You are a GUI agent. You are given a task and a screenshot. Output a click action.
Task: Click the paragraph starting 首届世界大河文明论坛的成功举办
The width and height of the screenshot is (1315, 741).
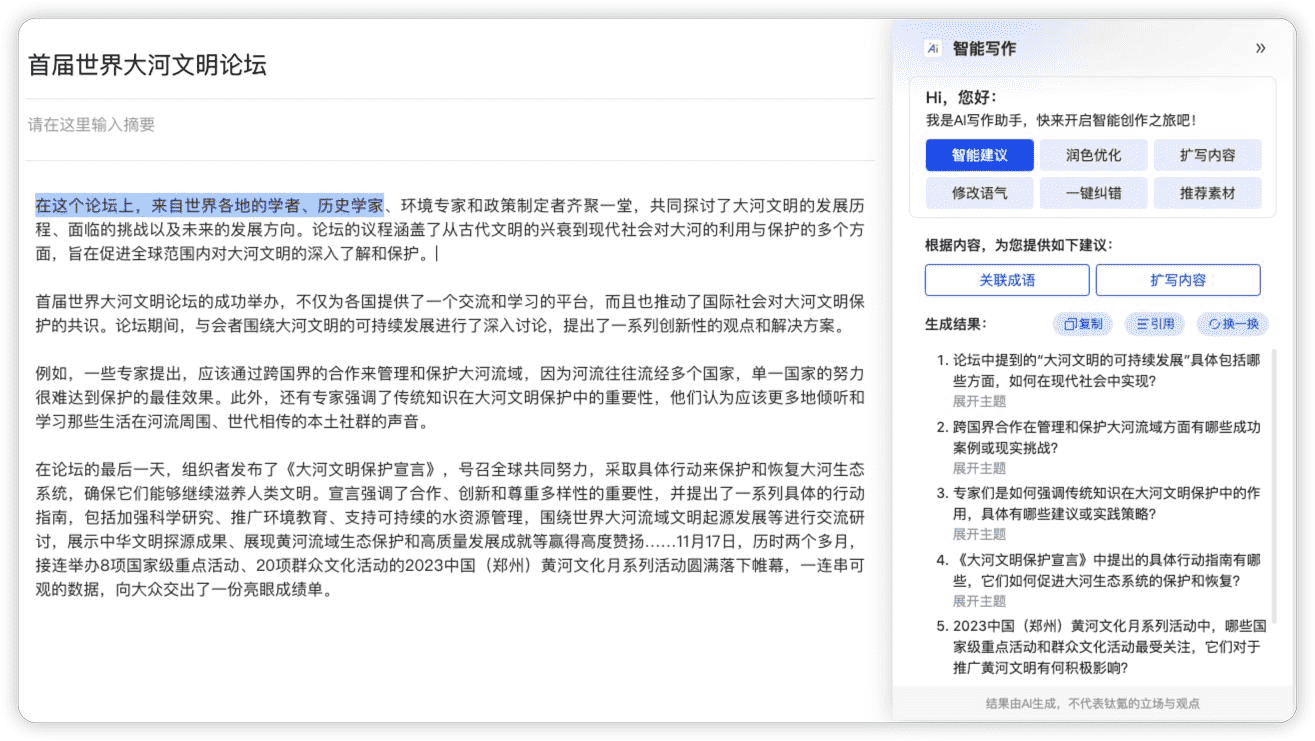tap(450, 313)
